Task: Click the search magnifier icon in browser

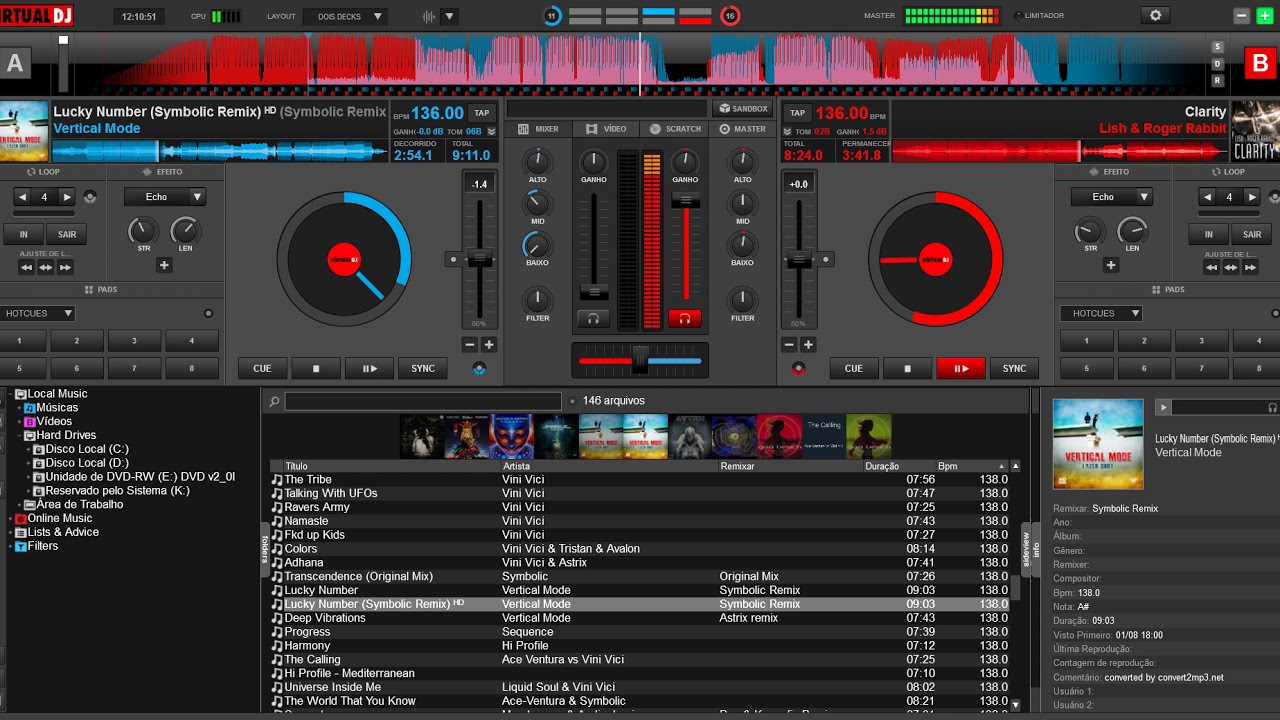Action: click(x=274, y=401)
